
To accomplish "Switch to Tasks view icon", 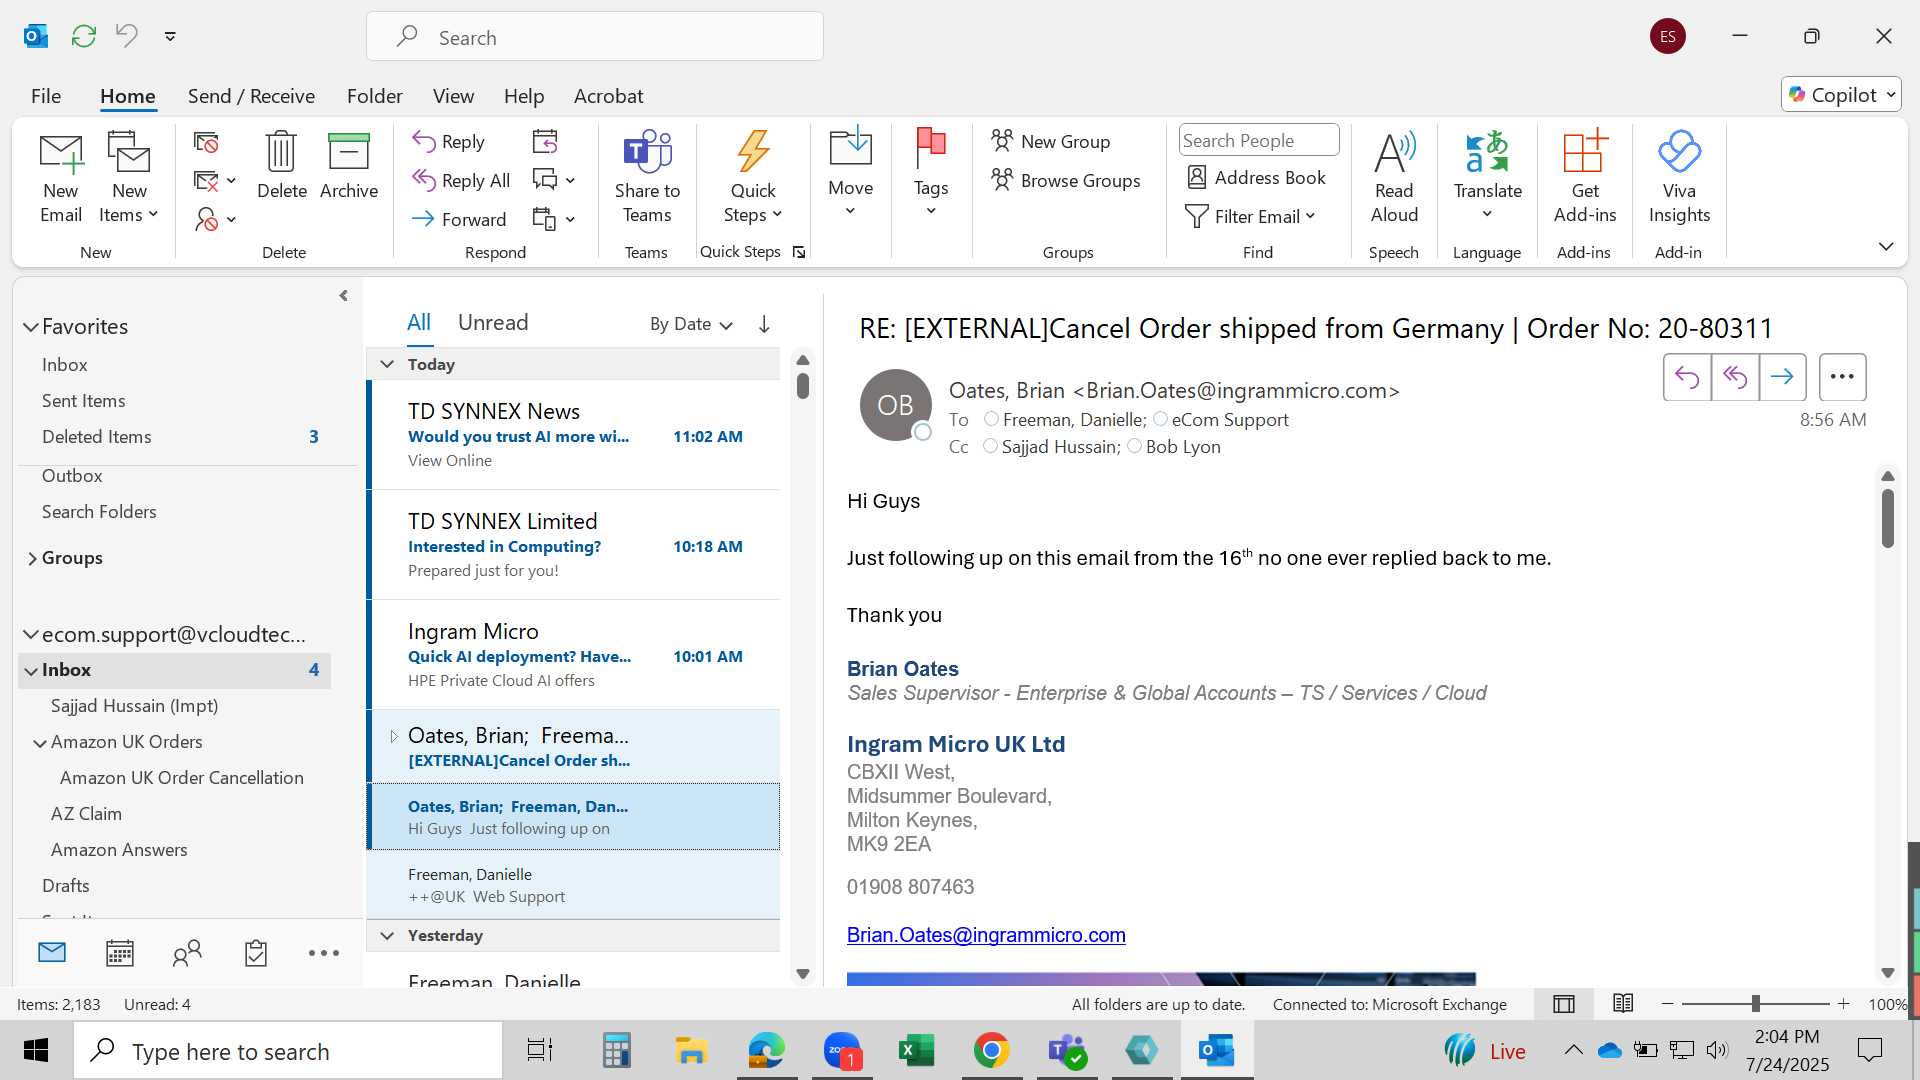I will coord(256,953).
